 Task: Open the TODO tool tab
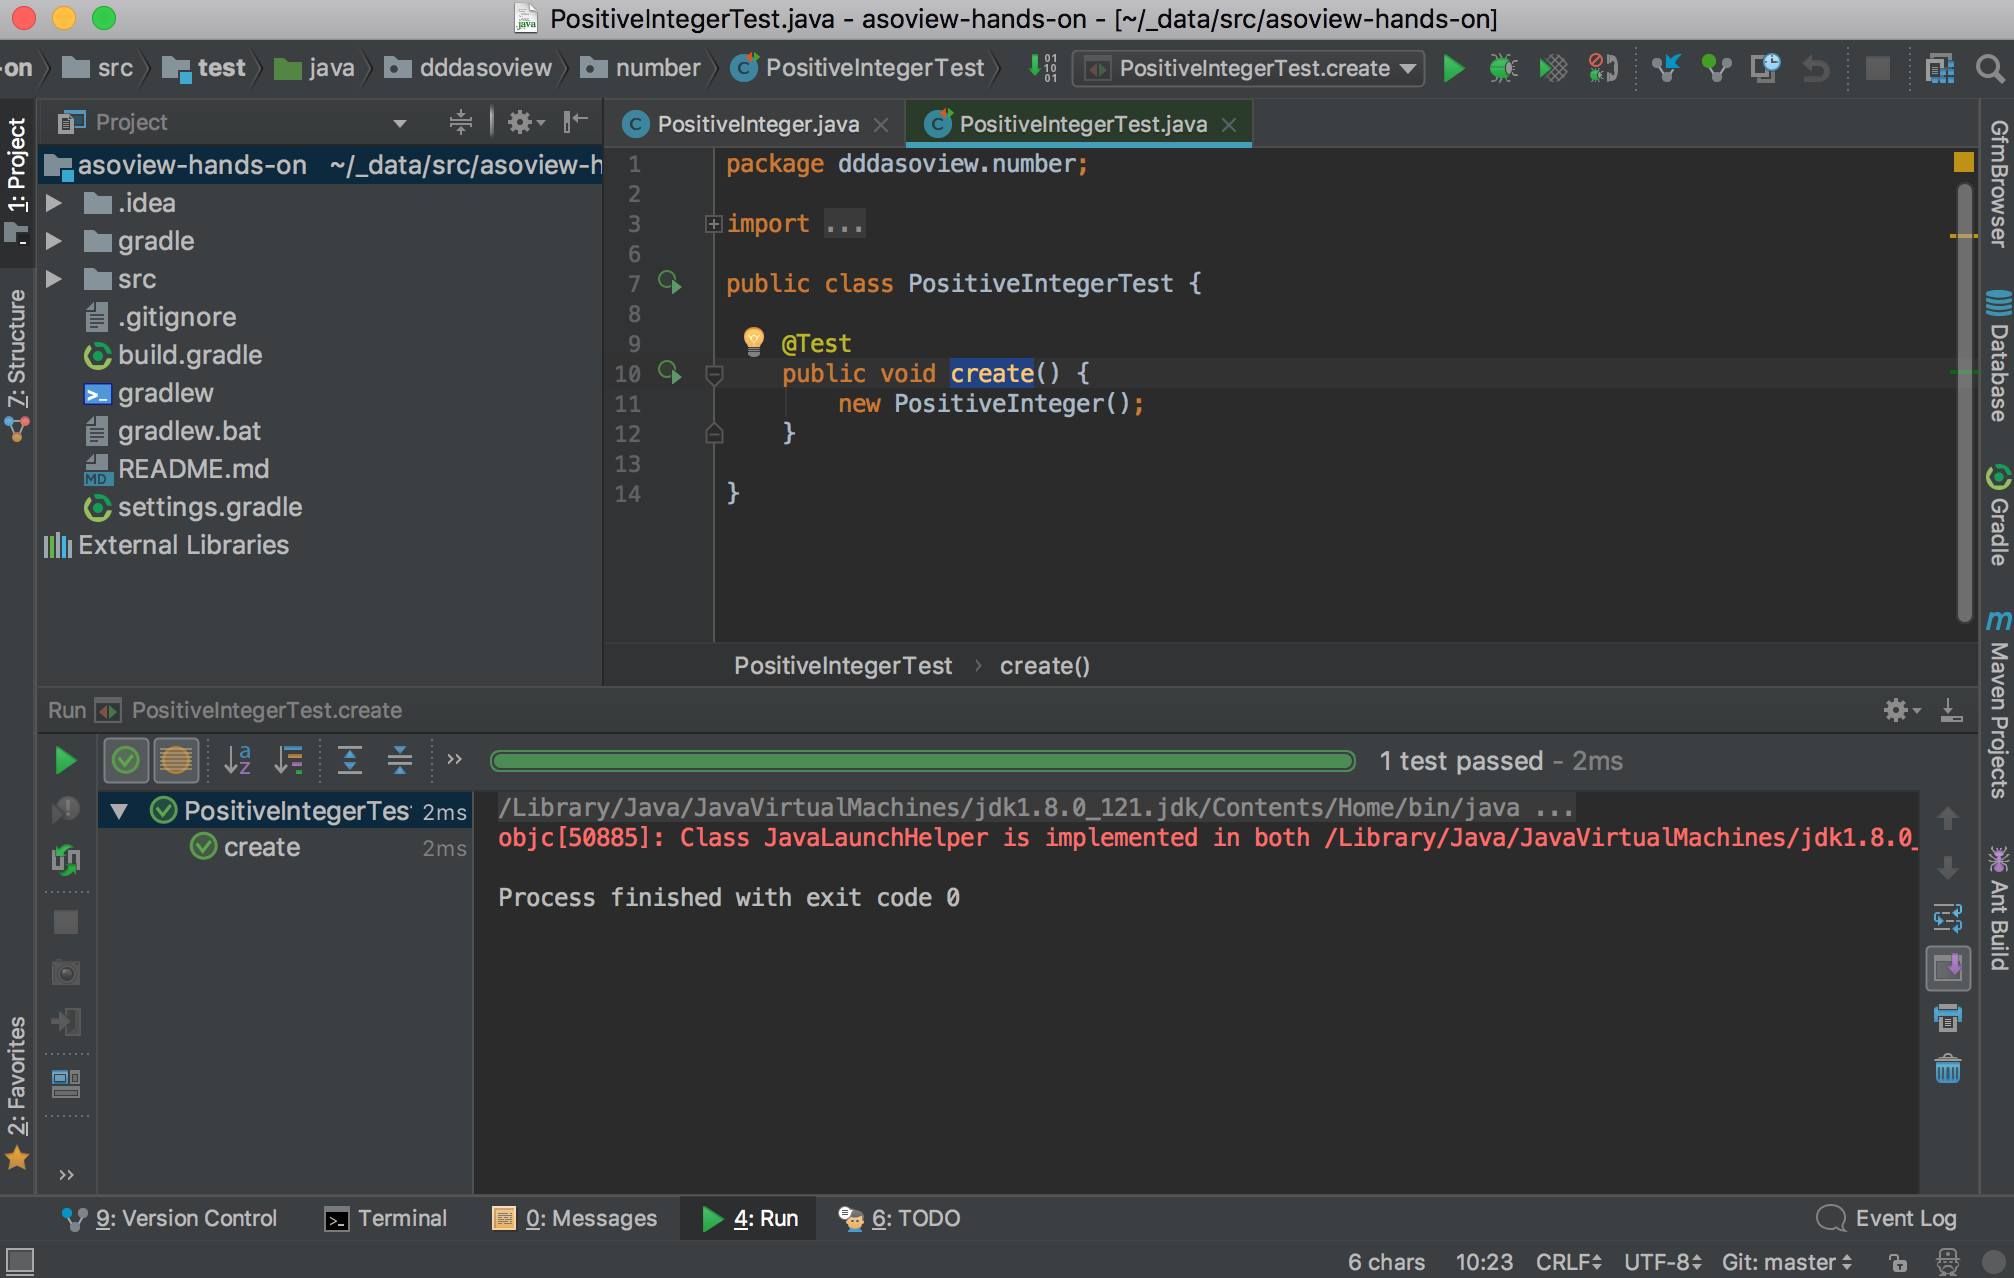tap(899, 1218)
